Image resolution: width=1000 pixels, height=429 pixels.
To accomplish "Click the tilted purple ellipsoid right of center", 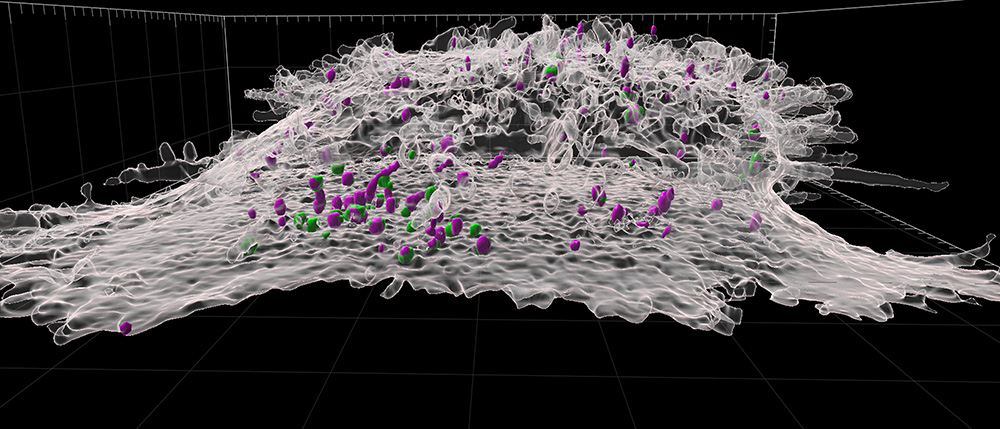I will (x=665, y=201).
